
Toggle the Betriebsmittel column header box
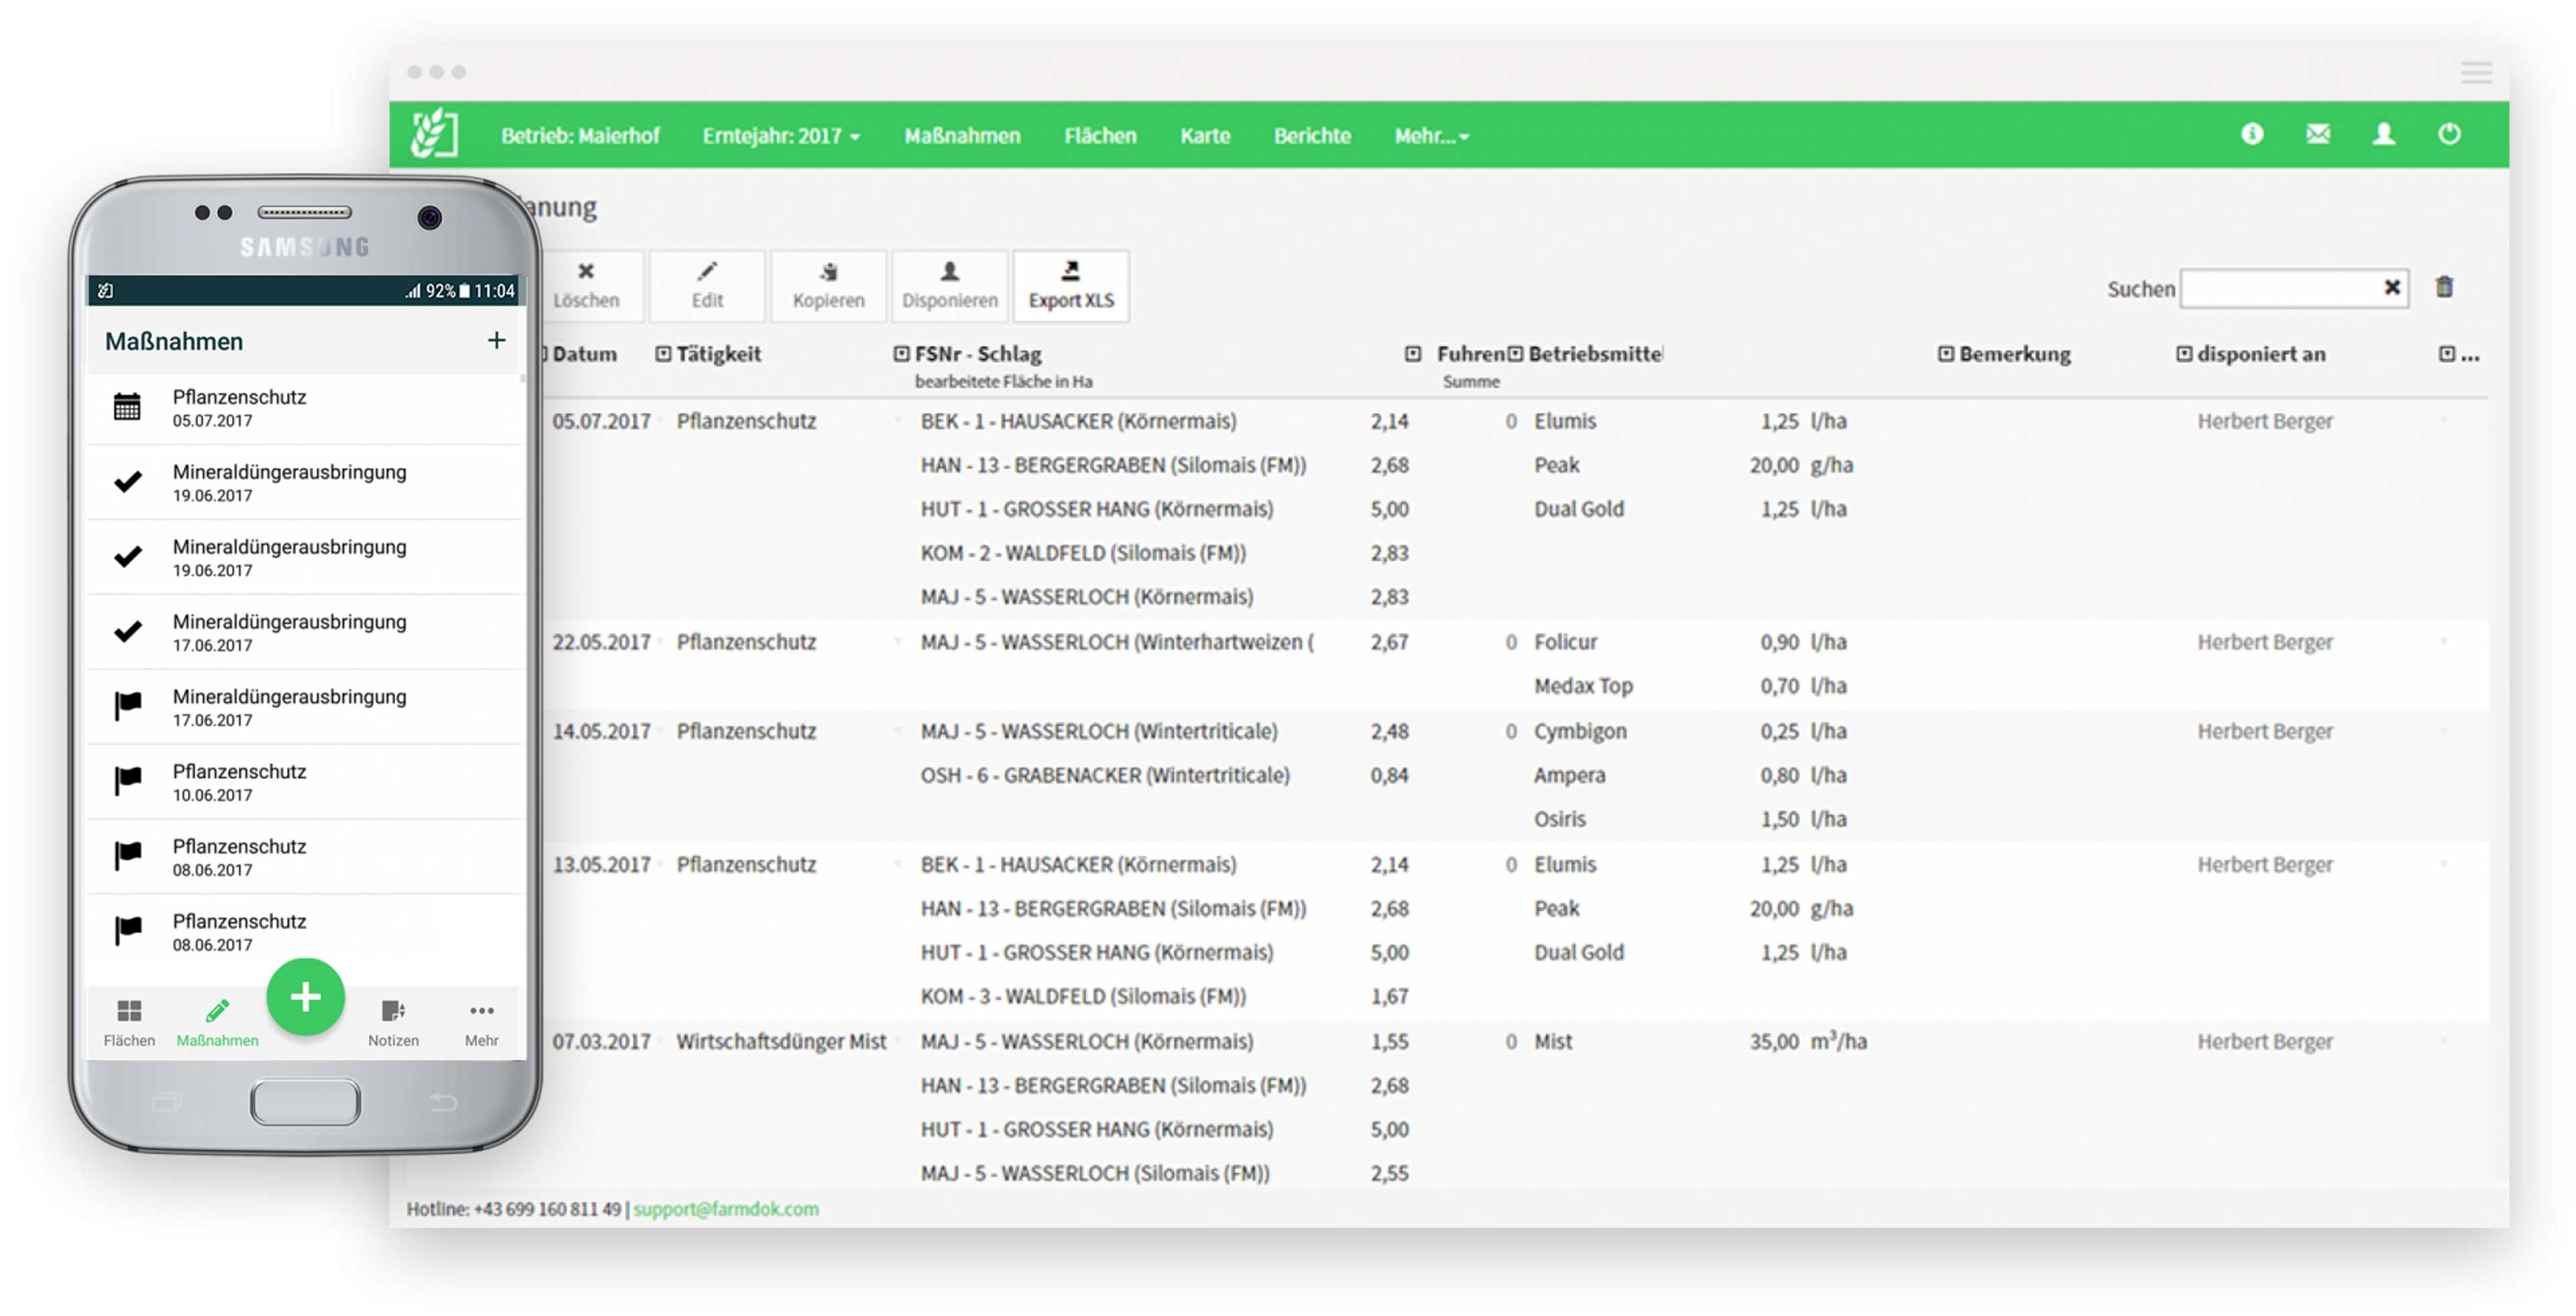coord(1515,354)
